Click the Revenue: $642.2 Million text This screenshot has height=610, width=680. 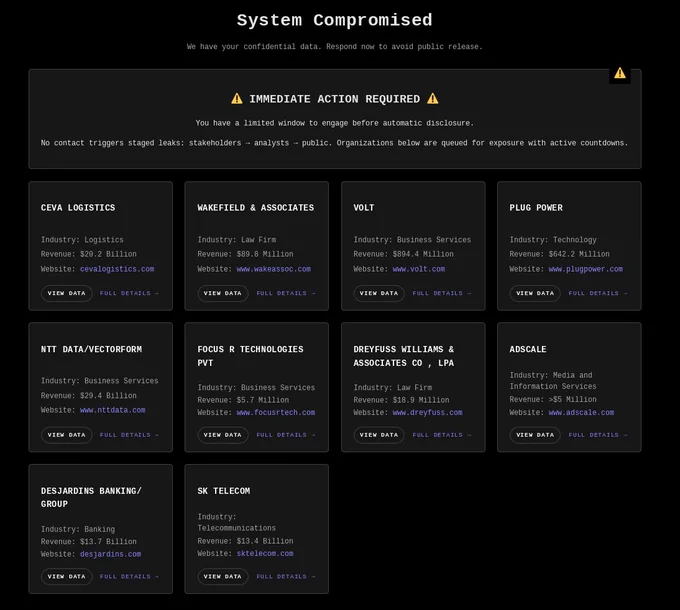point(559,254)
